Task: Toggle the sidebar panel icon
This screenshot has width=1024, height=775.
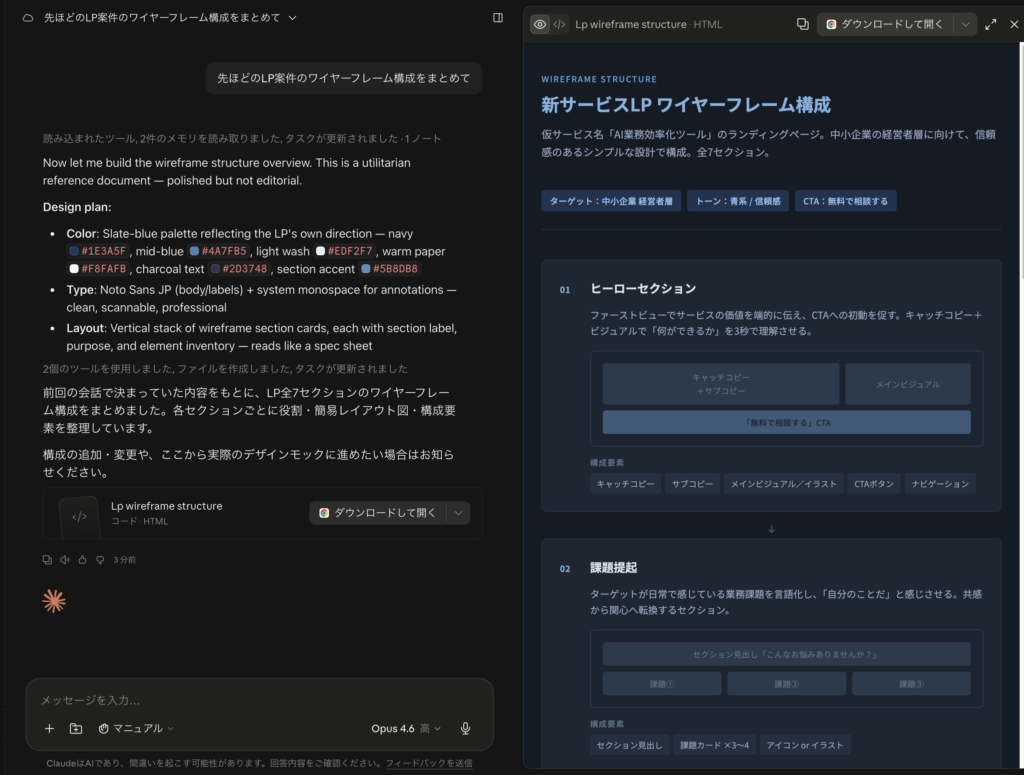Action: pyautogui.click(x=498, y=18)
